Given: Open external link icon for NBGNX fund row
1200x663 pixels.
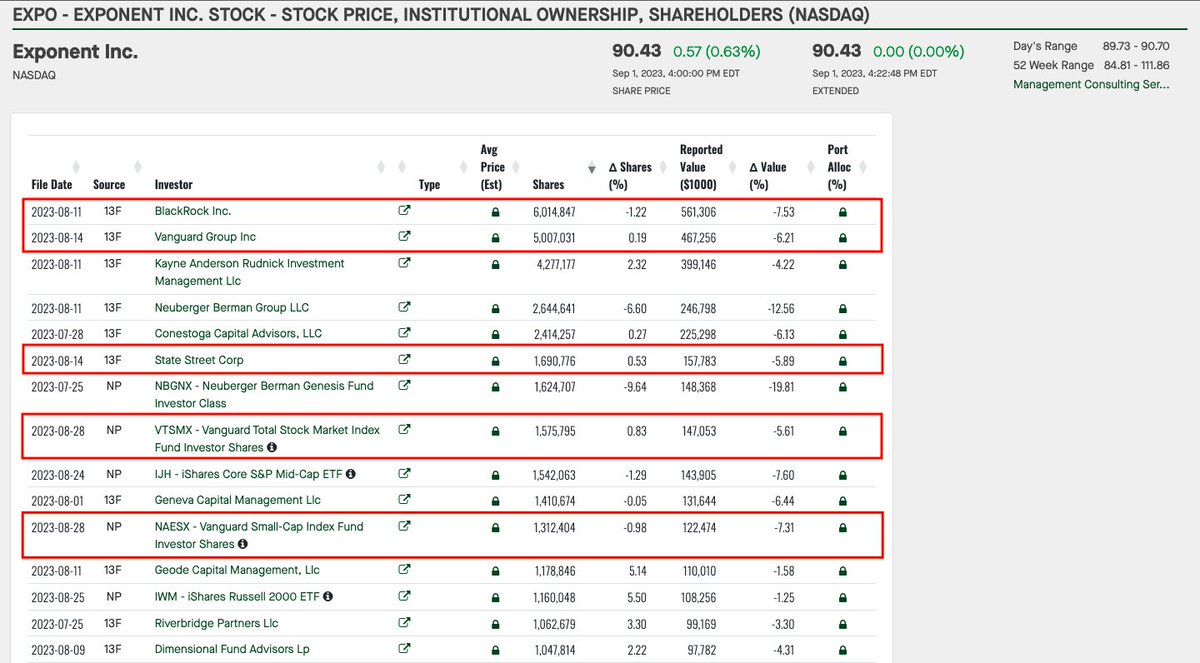Looking at the screenshot, I should pyautogui.click(x=404, y=385).
